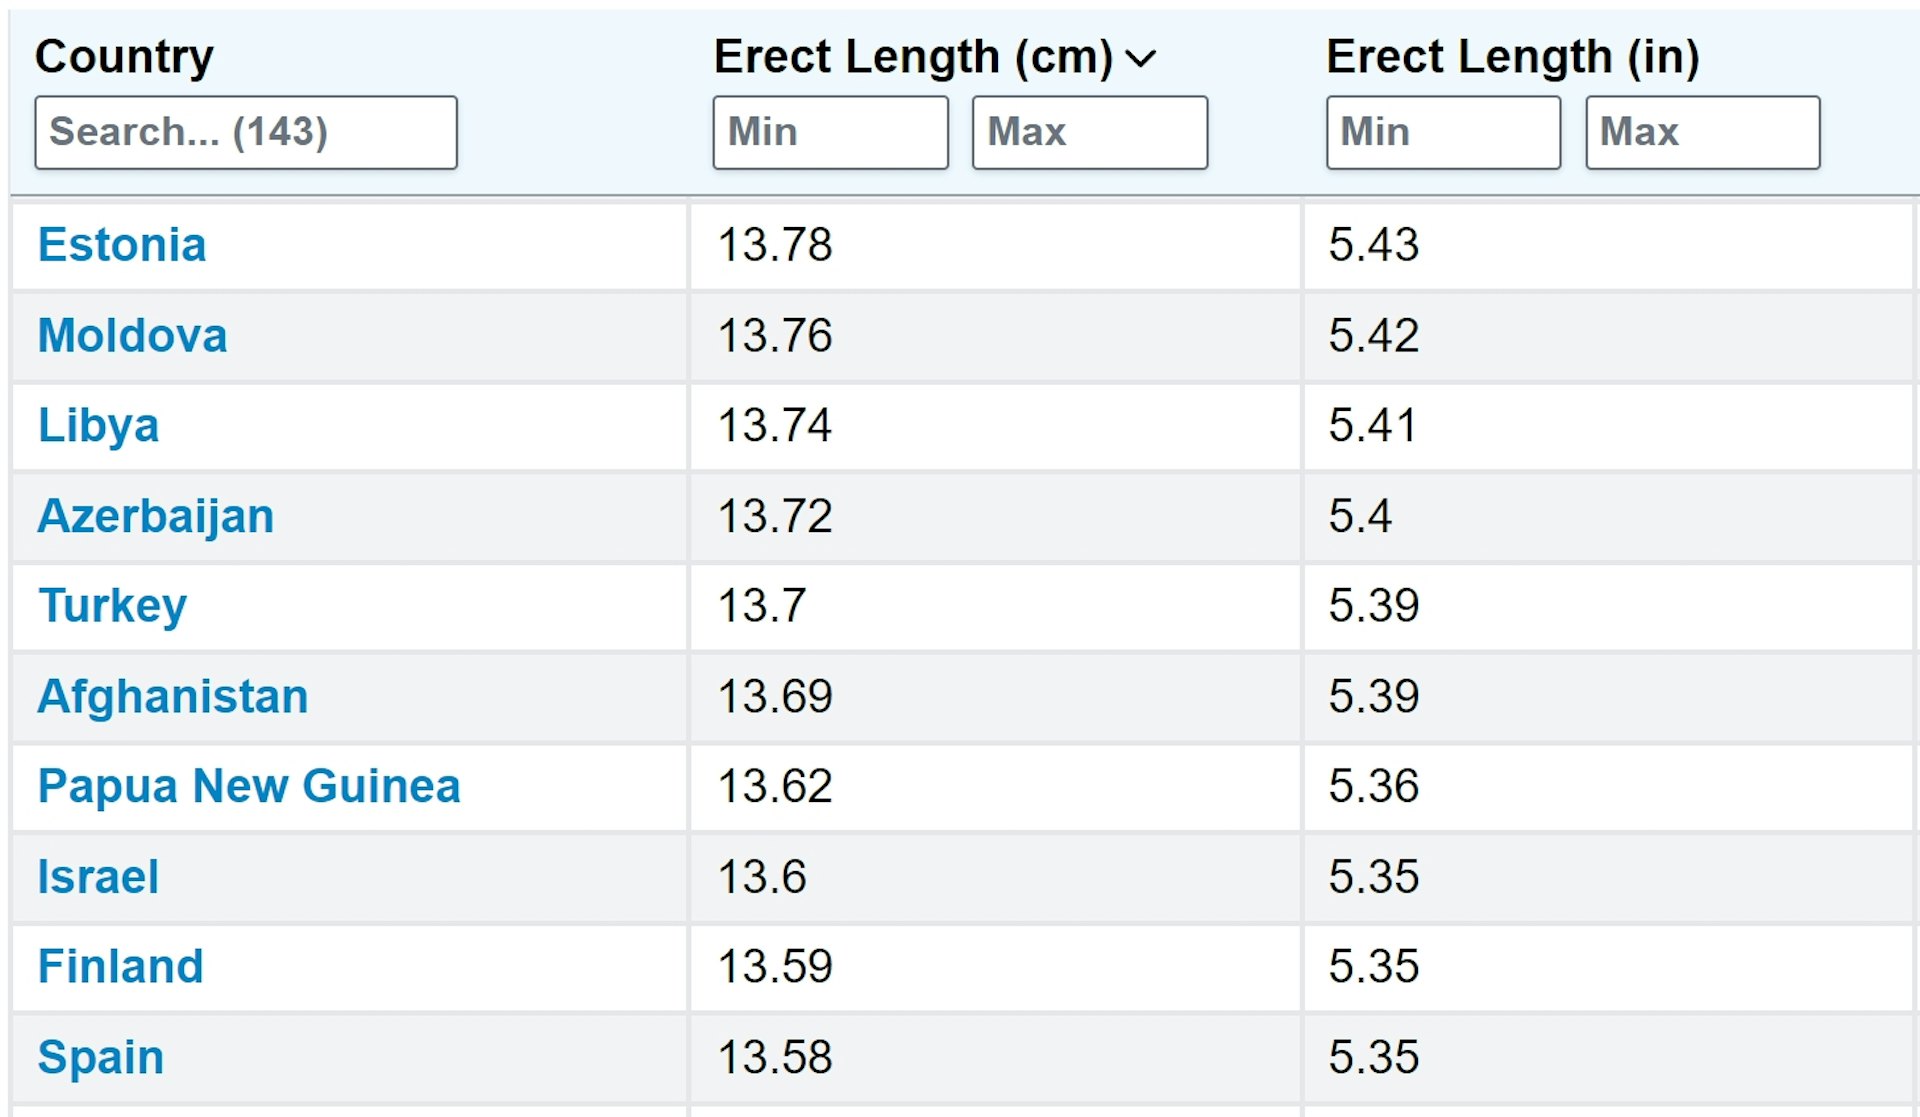Screen dimensions: 1920x1117
Task: Open the Finland country link
Action: [x=120, y=967]
